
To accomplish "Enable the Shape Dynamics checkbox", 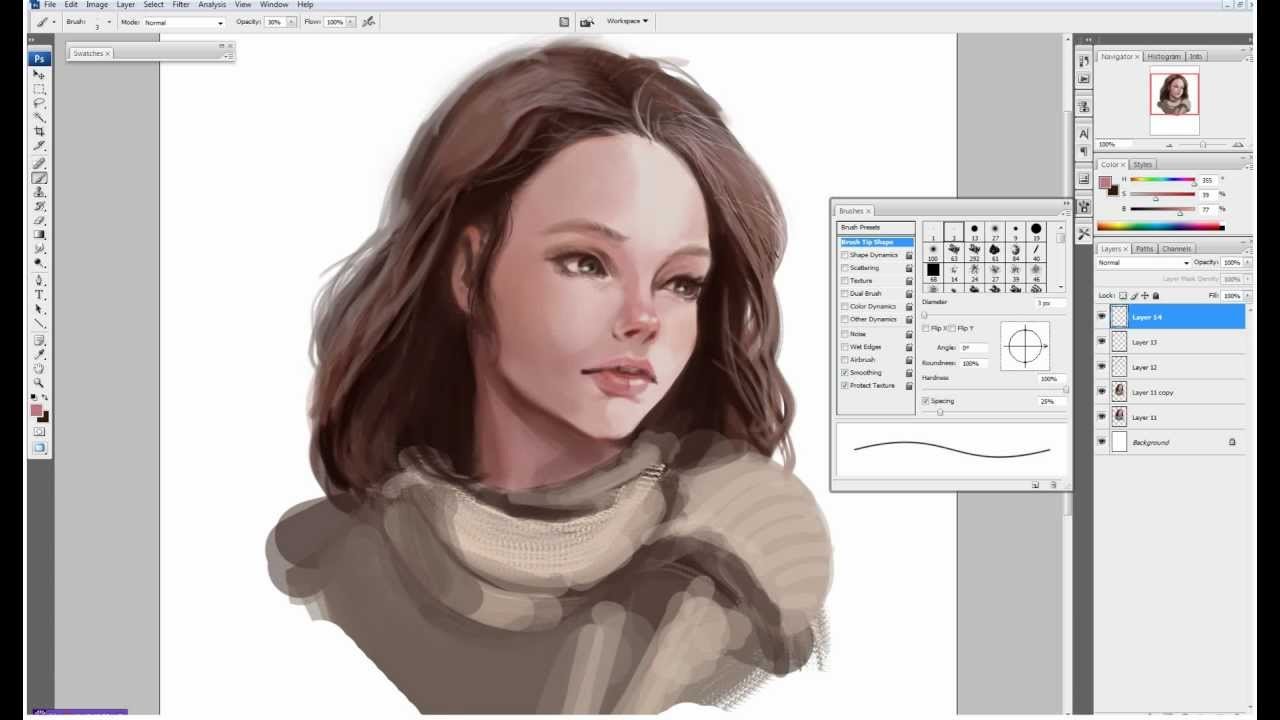I will pos(845,255).
